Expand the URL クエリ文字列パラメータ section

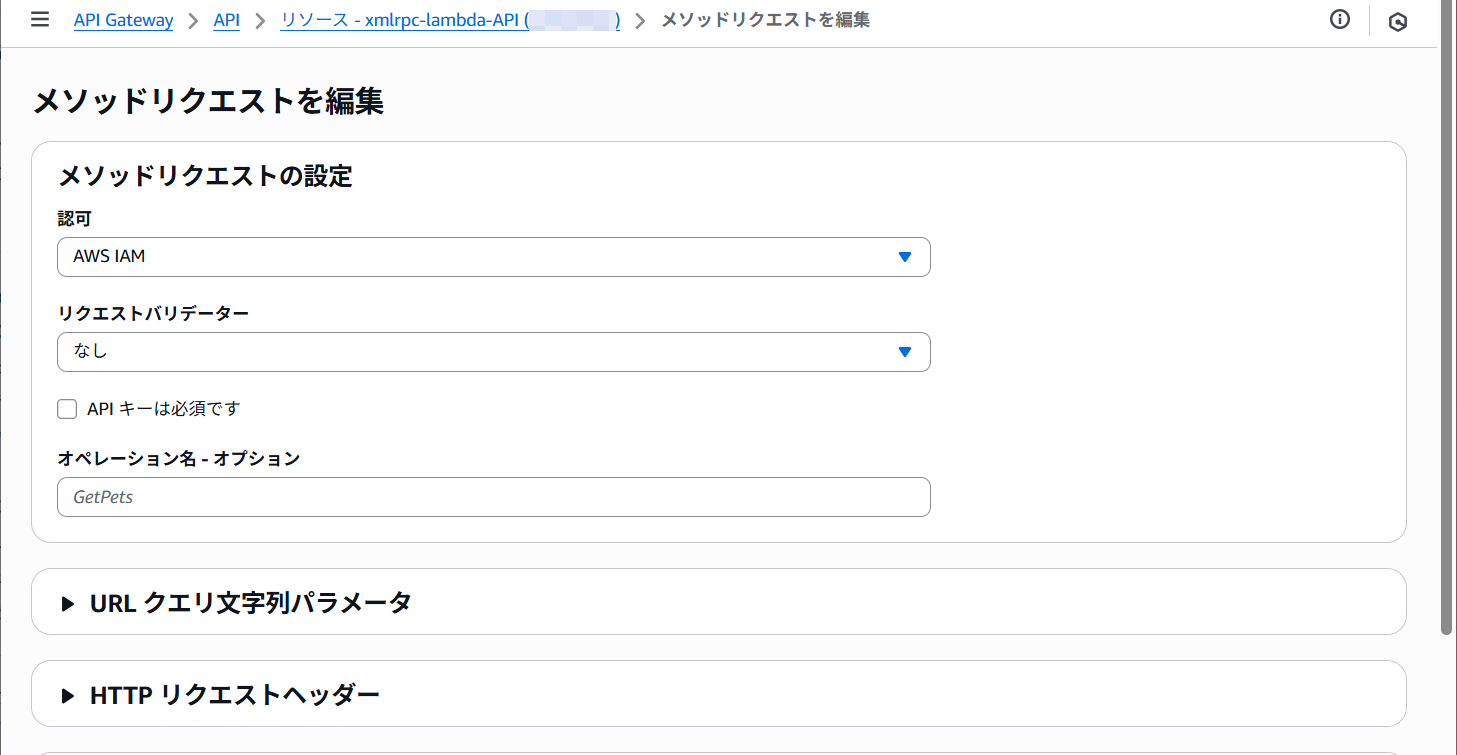point(250,603)
